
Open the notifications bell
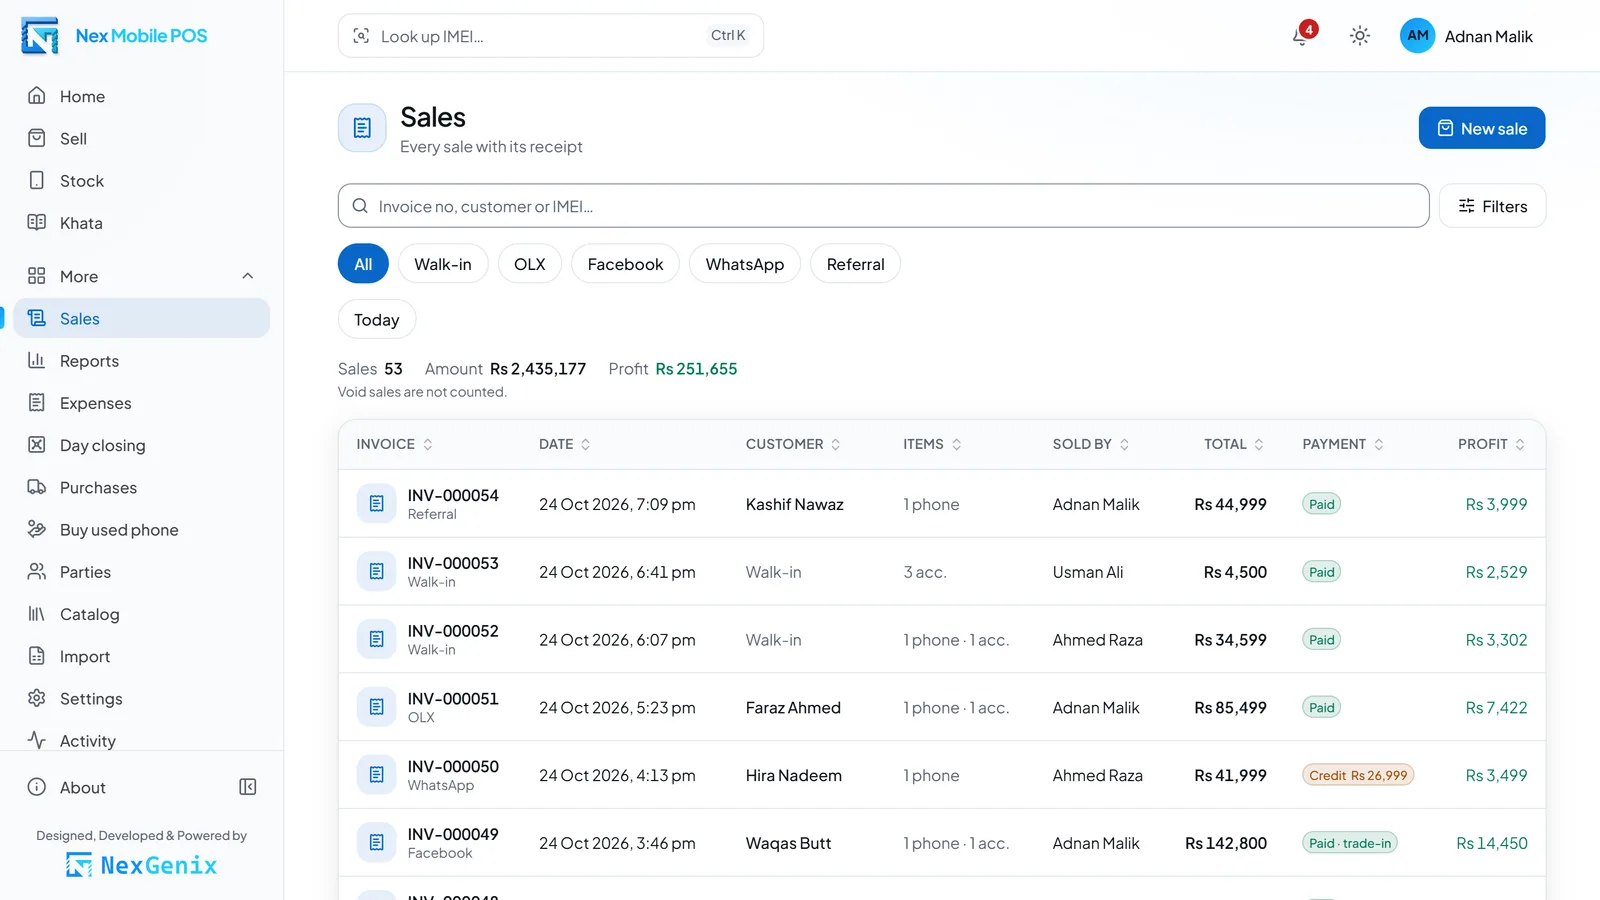pyautogui.click(x=1301, y=36)
